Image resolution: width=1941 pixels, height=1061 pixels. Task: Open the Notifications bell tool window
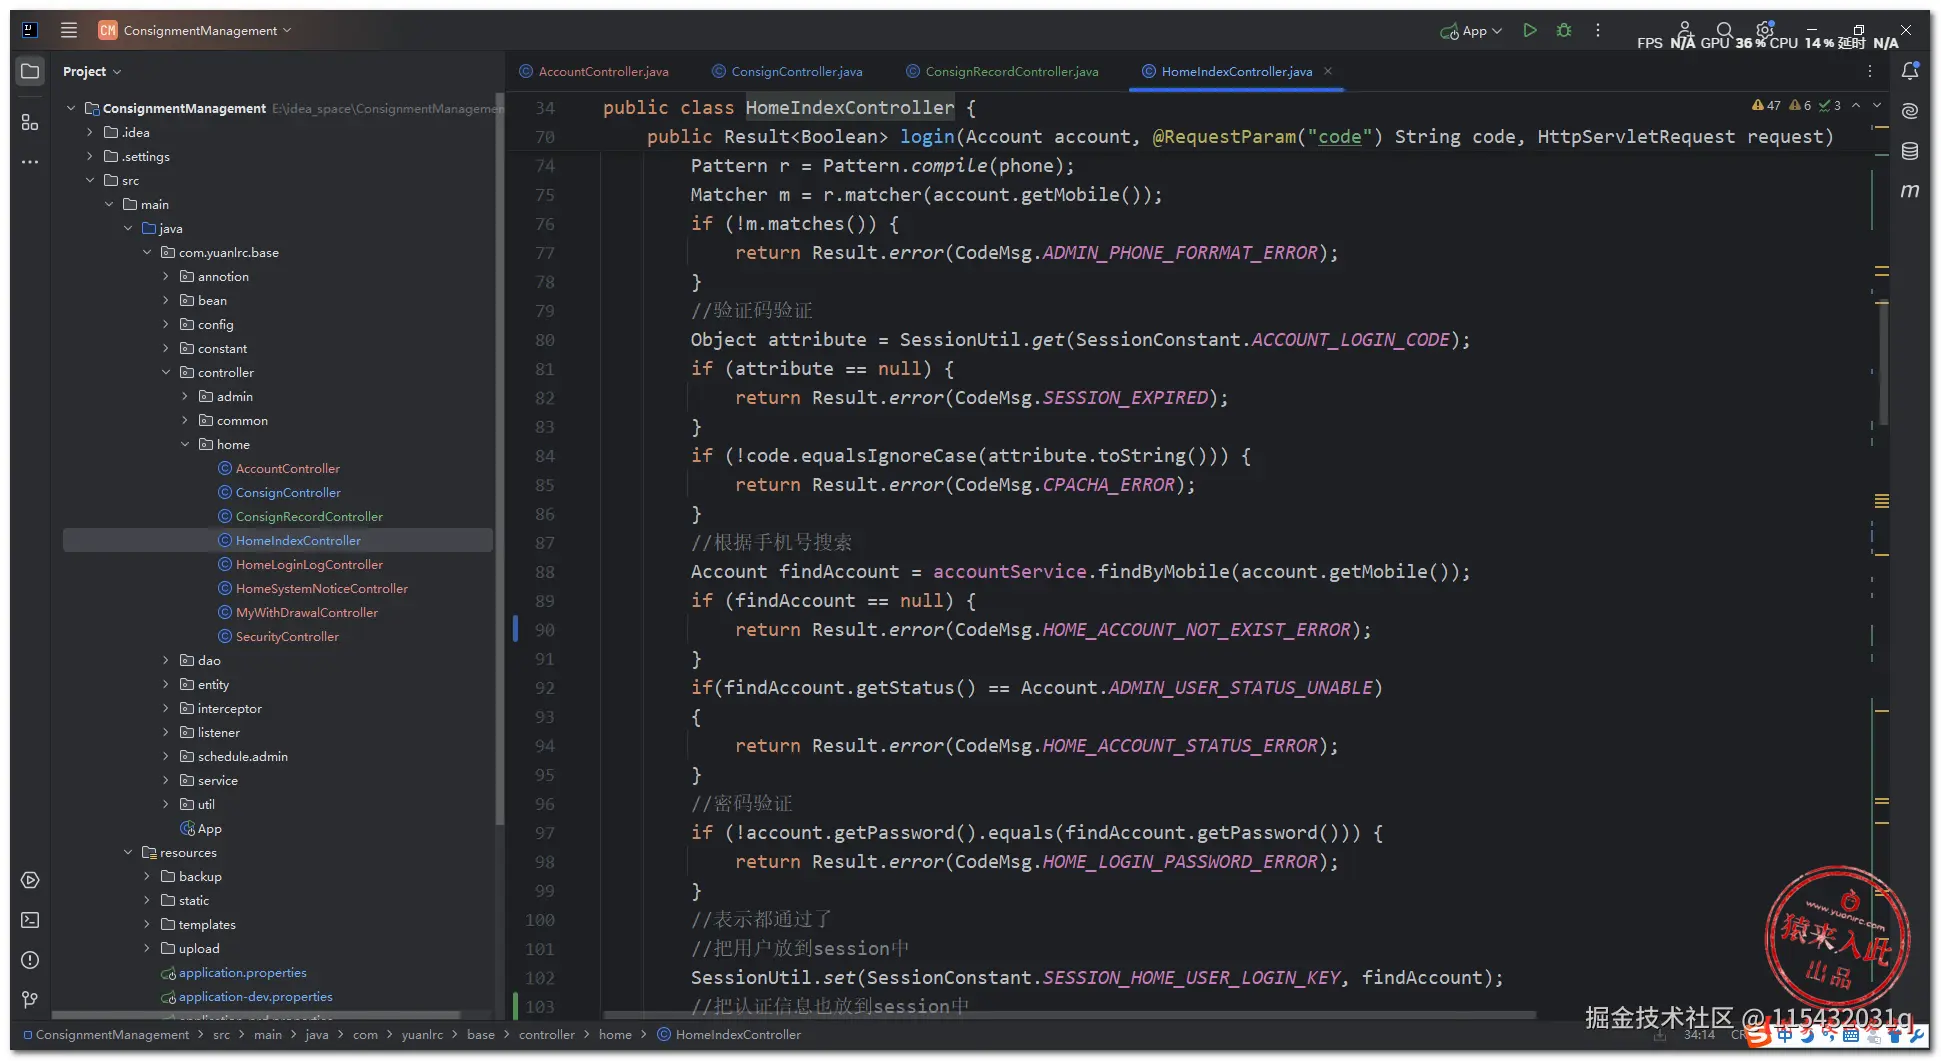pyautogui.click(x=1910, y=71)
